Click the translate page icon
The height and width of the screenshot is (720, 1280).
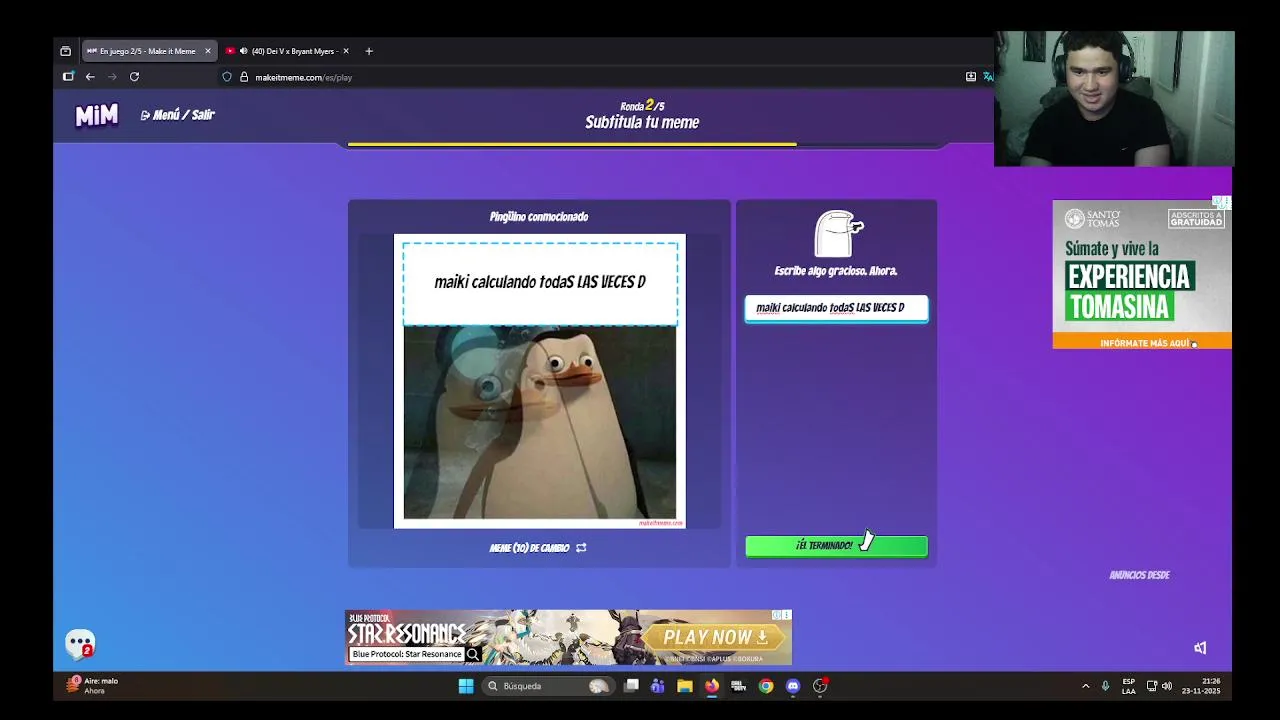point(988,77)
